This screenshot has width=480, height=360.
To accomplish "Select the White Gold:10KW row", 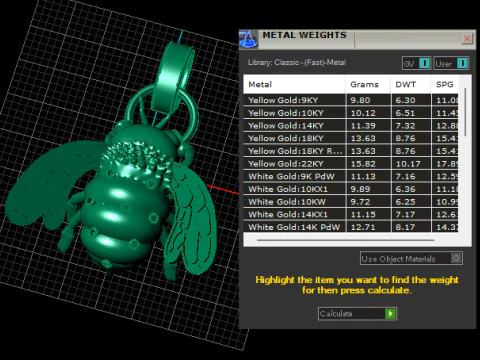I will pos(351,201).
